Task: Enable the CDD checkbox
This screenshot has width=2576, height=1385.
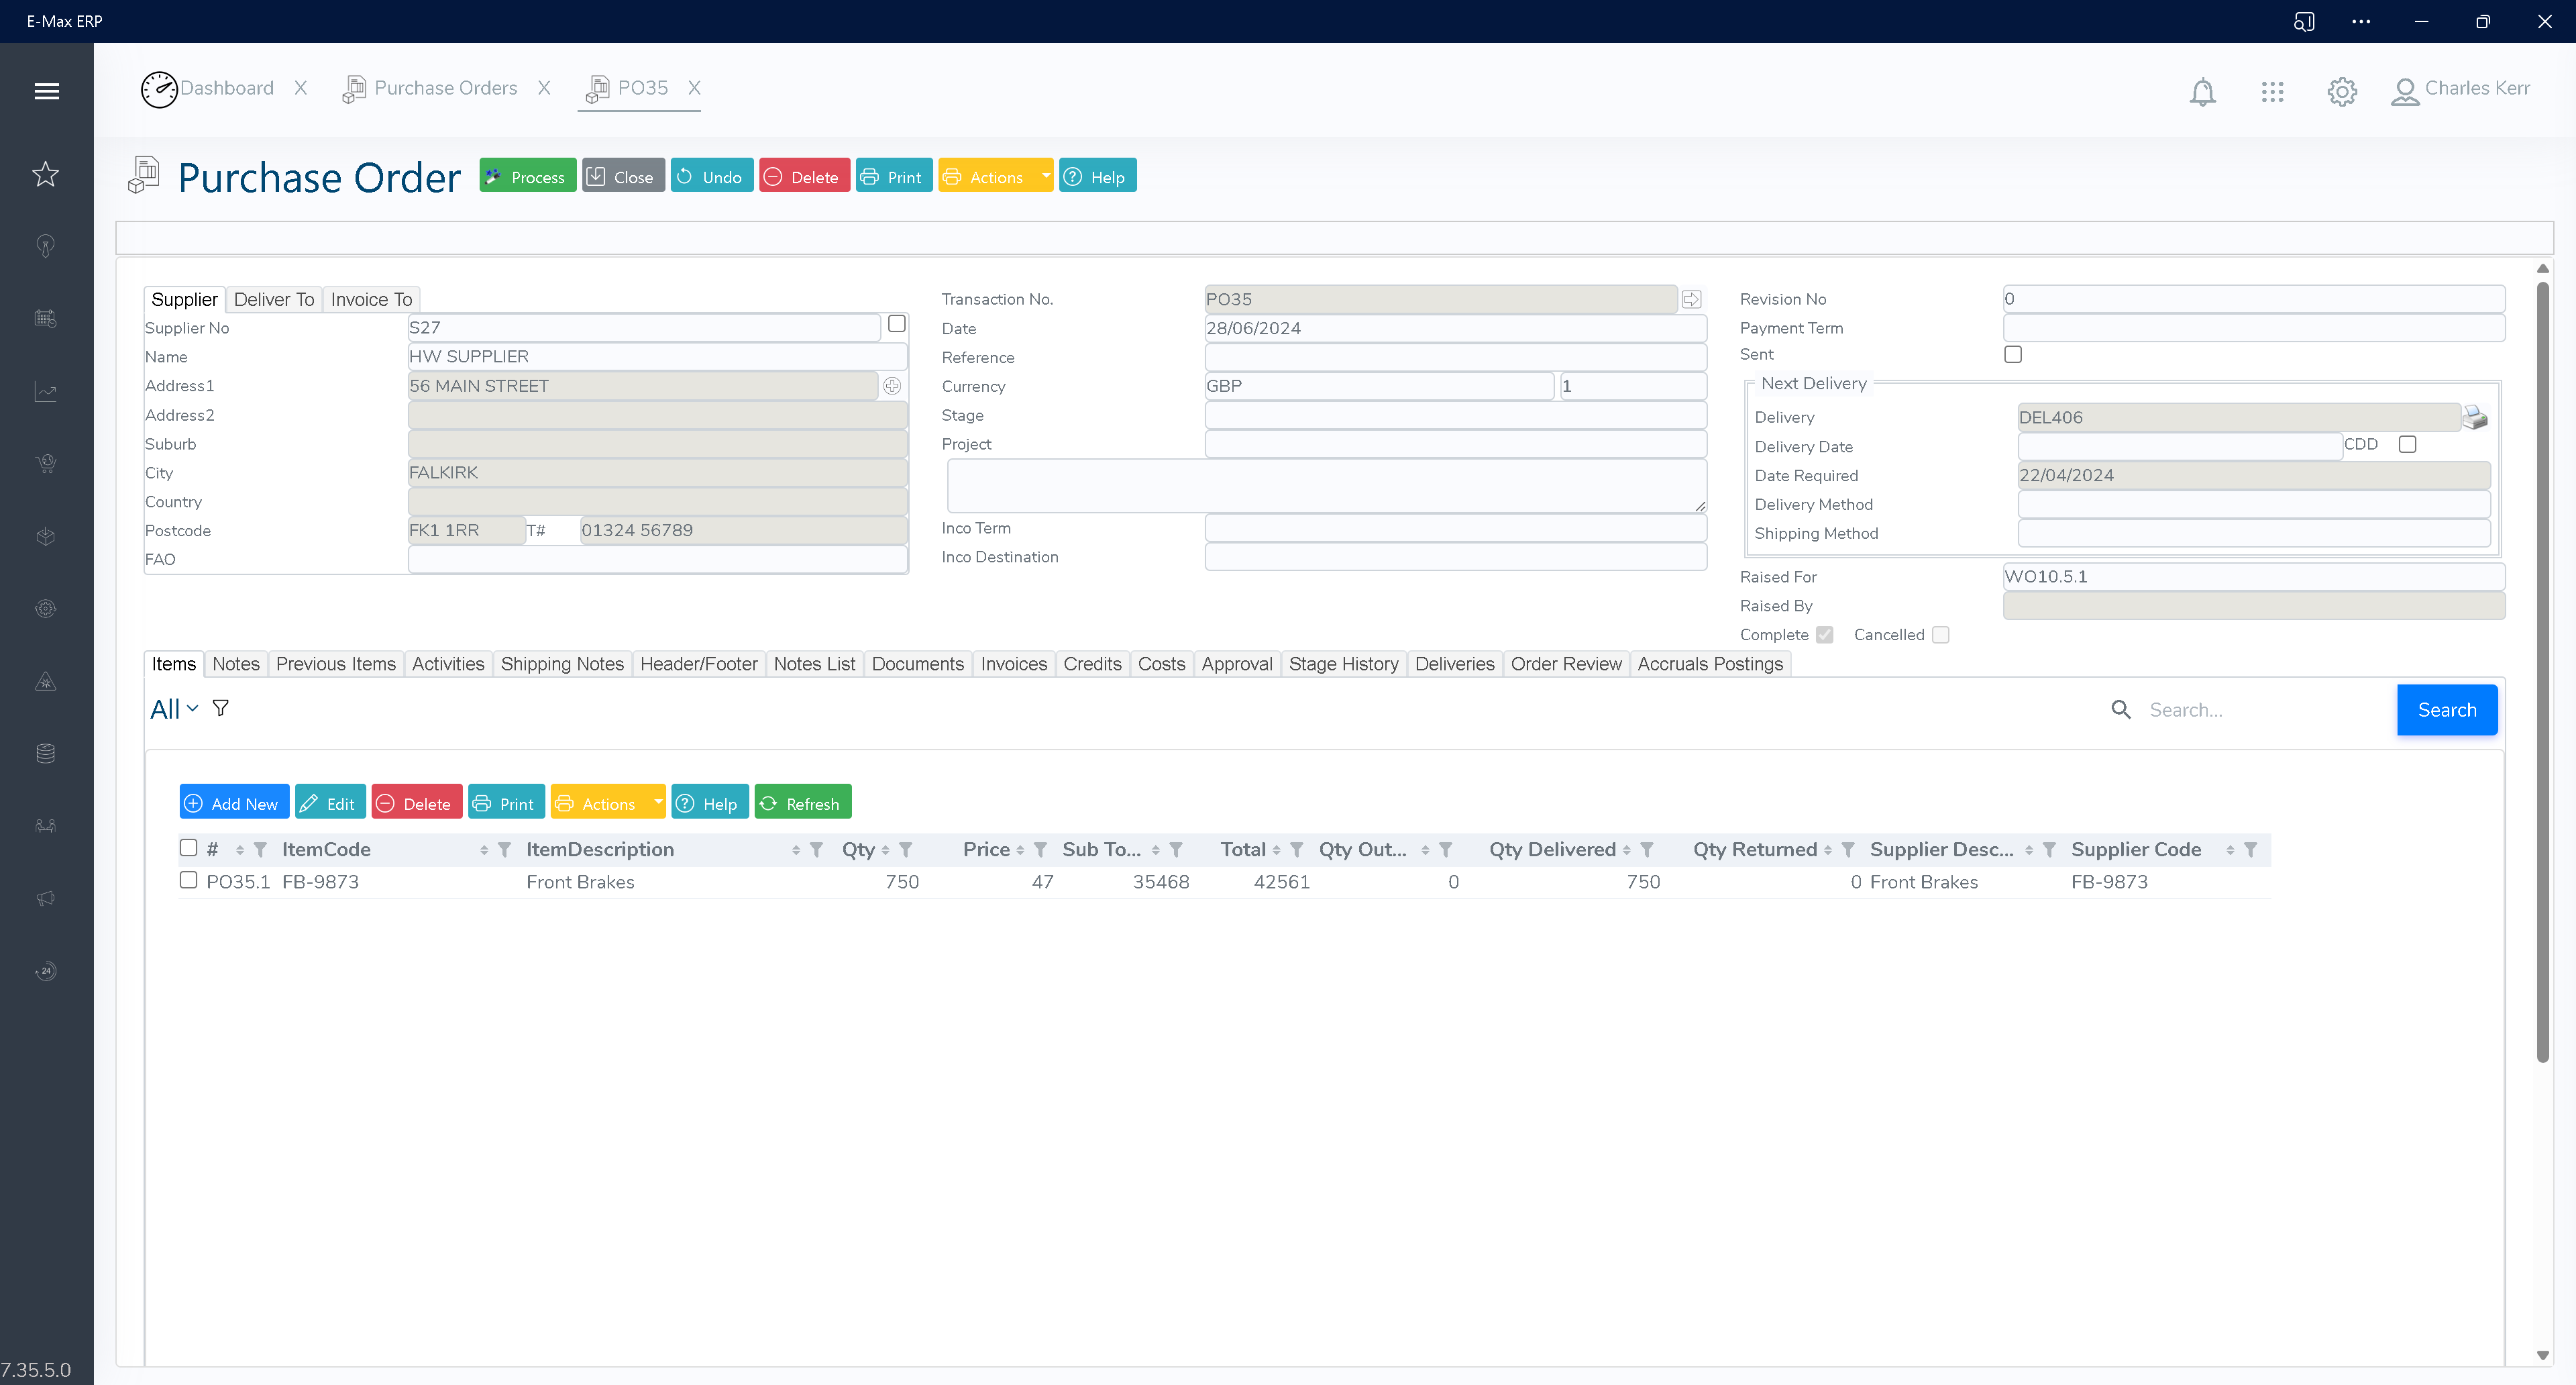Action: click(2406, 444)
